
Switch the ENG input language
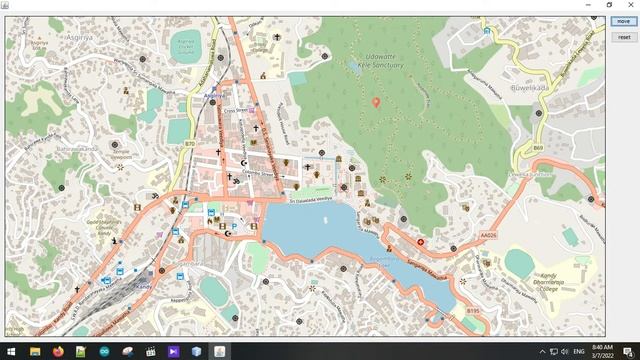coord(579,351)
